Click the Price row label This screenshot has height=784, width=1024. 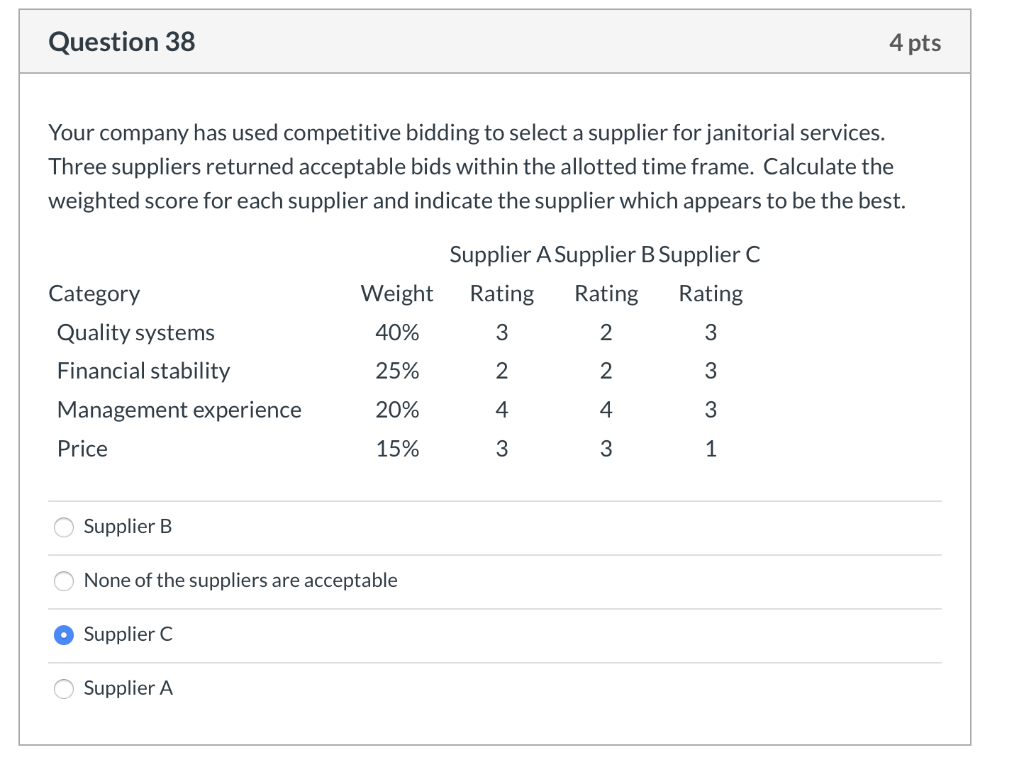tap(82, 449)
